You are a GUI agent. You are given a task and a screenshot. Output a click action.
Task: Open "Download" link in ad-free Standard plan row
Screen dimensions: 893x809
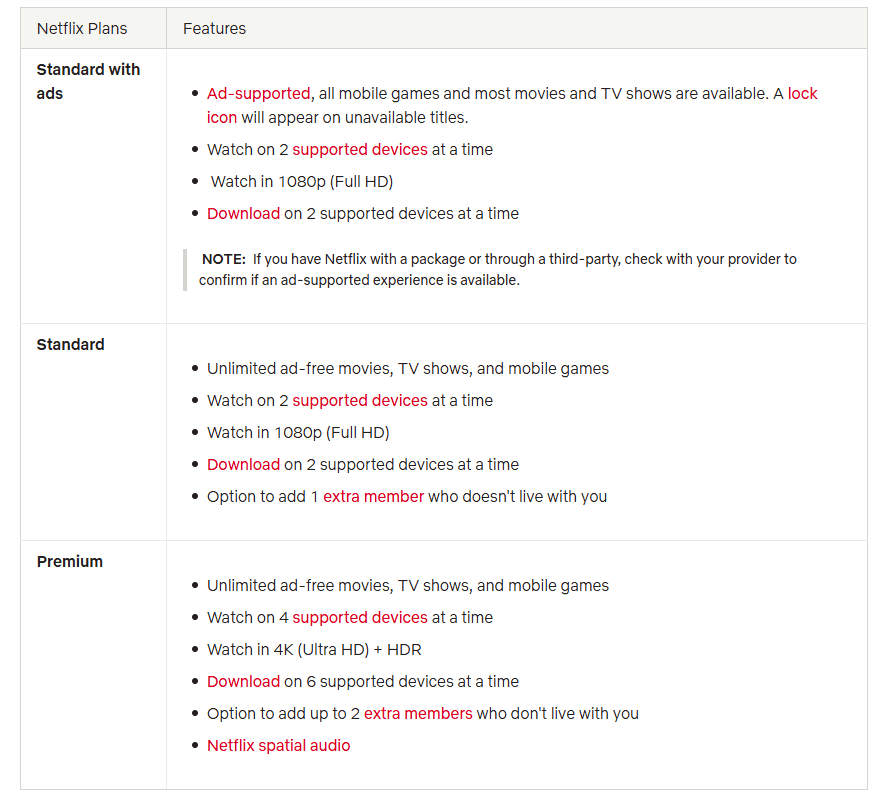click(x=243, y=465)
